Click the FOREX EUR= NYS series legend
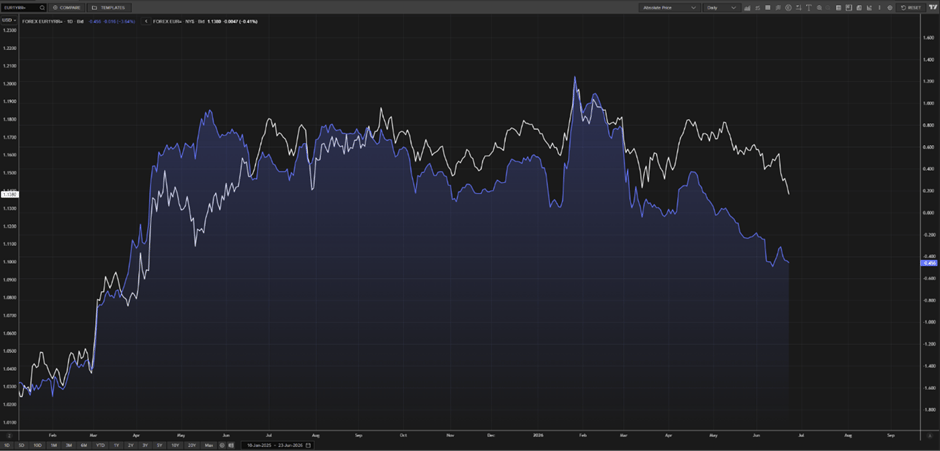 205,21
